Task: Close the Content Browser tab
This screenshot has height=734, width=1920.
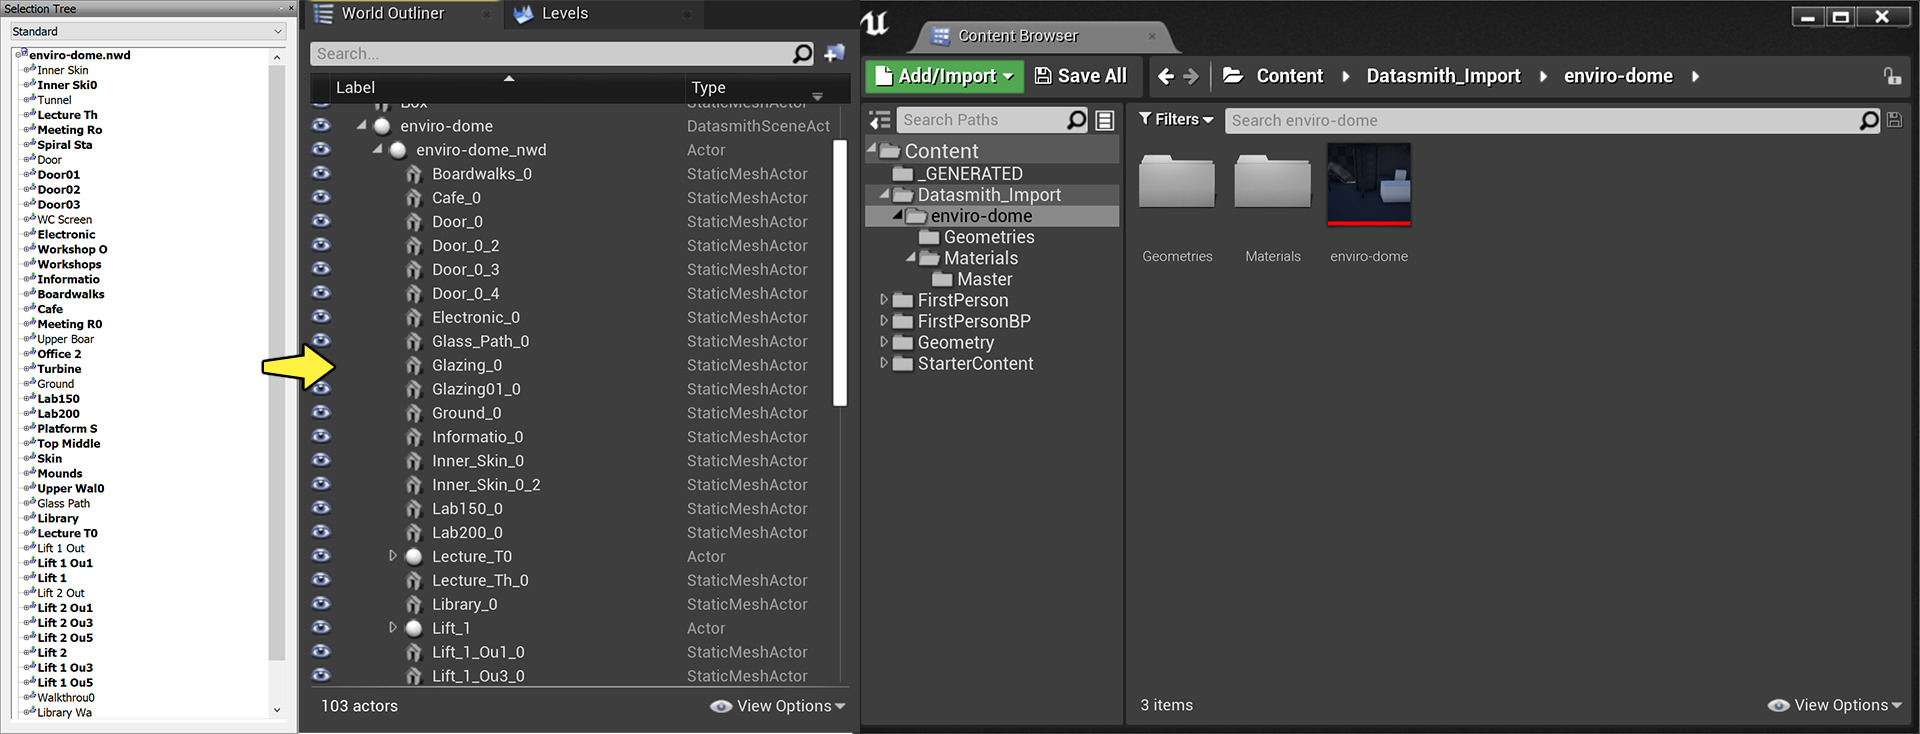Action: click(x=1152, y=36)
